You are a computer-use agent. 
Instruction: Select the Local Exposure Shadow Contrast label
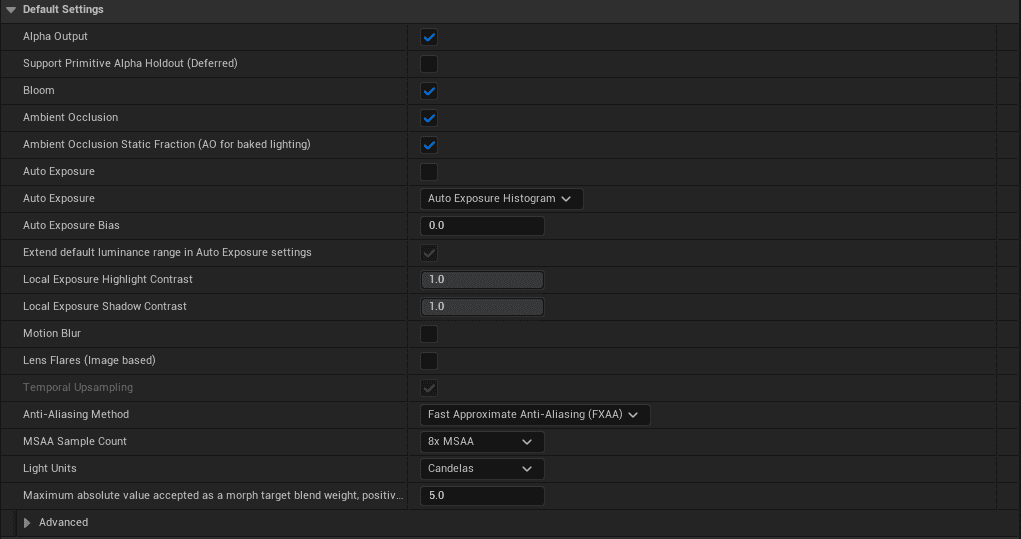click(105, 306)
